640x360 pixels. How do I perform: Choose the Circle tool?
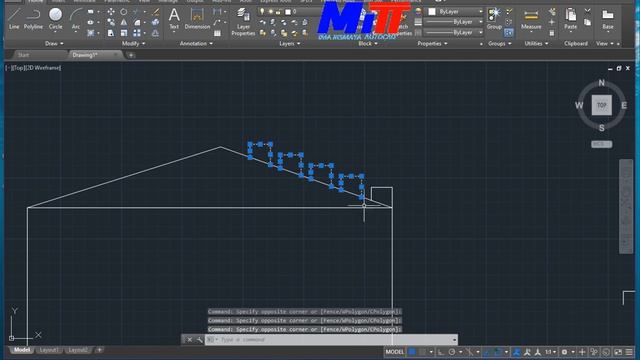[56, 19]
